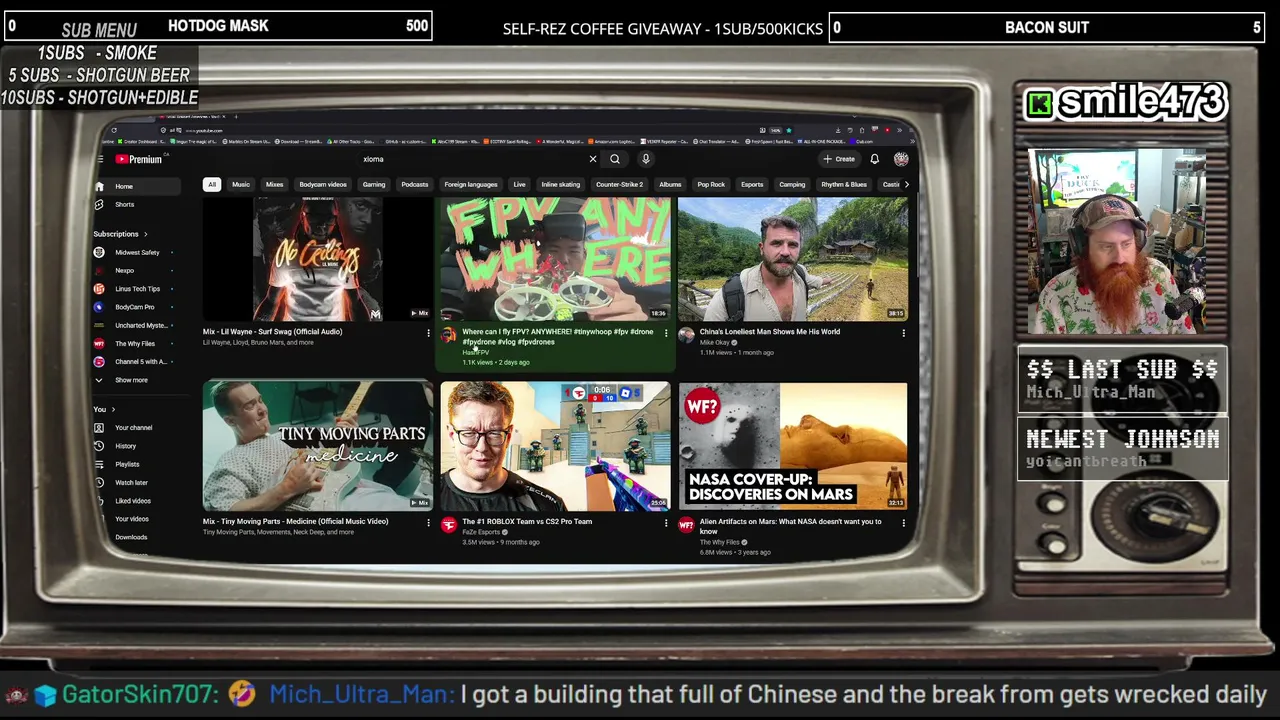
Task: Open the title The #1 ROBLOX Team vs CS2 Pro Team
Action: click(x=527, y=521)
